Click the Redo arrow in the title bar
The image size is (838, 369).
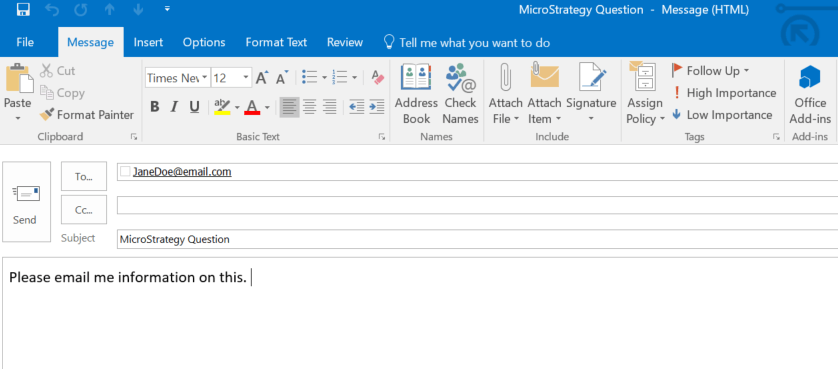click(80, 9)
